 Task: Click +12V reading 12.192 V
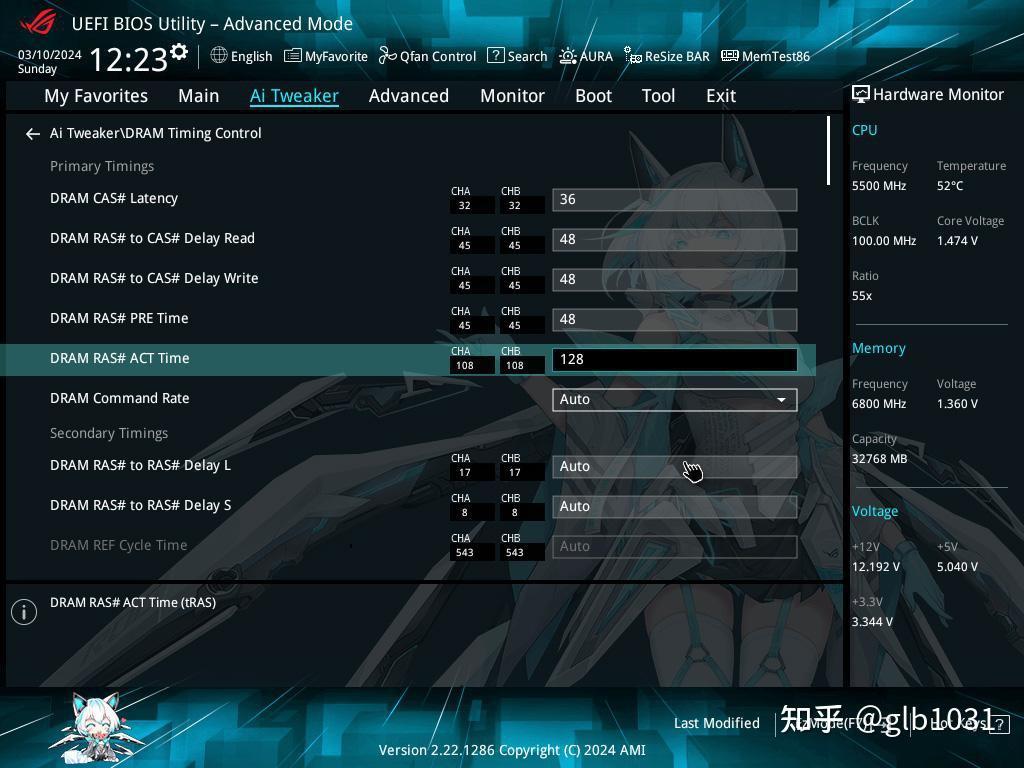(876, 567)
